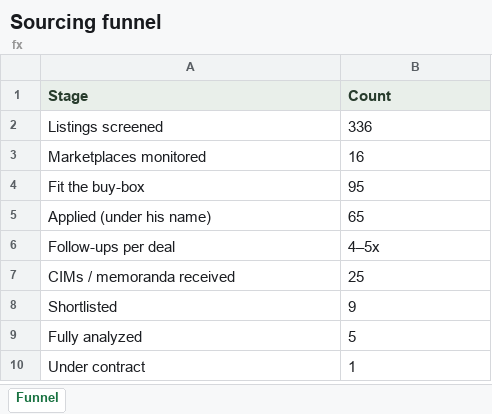The image size is (492, 414).
Task: Click the Stage header cell
Action: pyautogui.click(x=190, y=96)
